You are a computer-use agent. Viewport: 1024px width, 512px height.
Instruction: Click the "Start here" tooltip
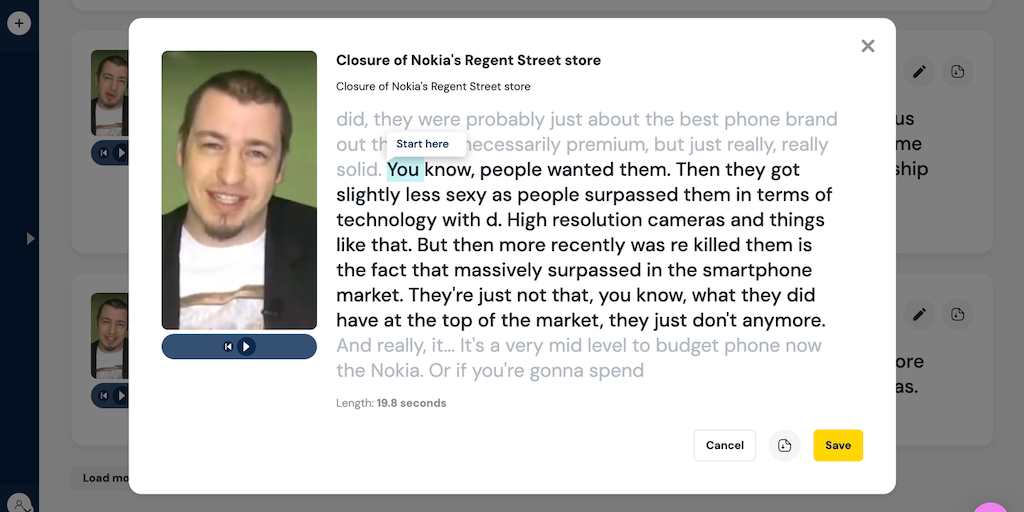[423, 144]
